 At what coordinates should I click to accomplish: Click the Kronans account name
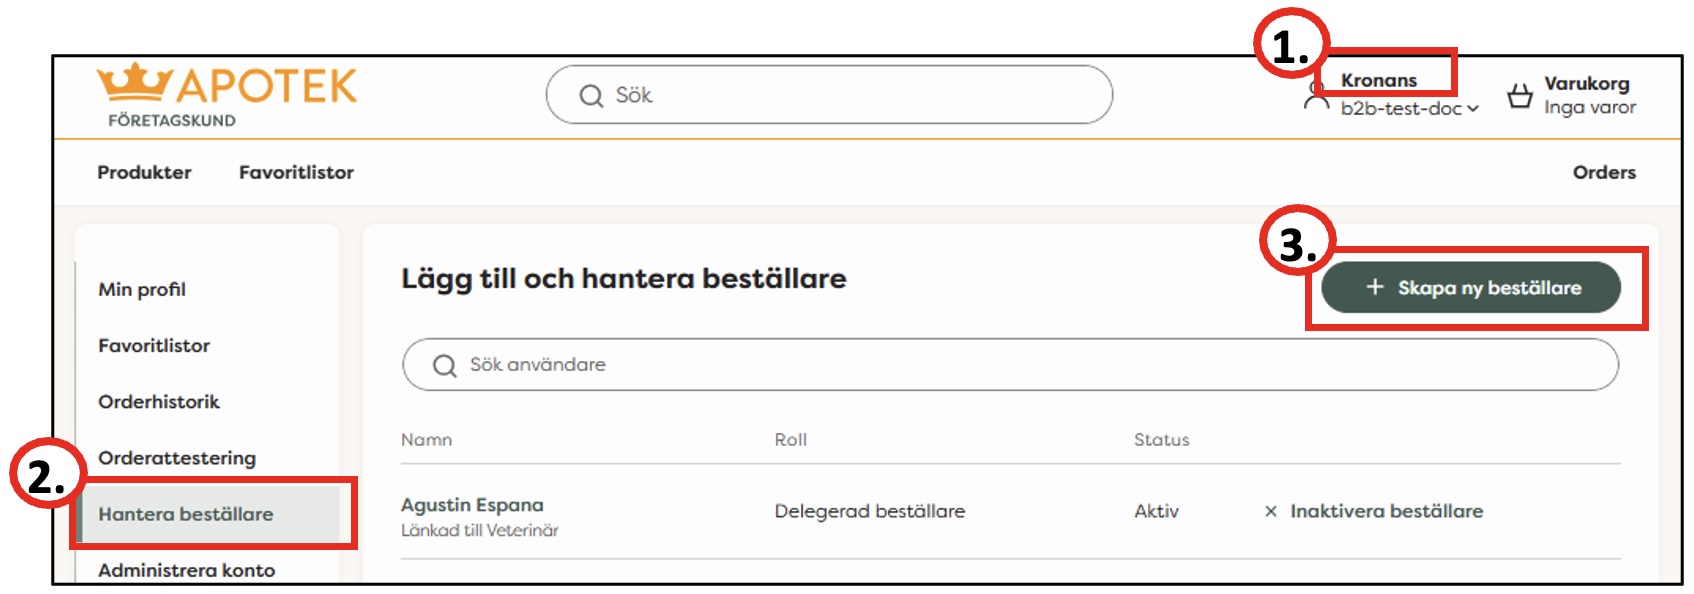[1378, 80]
